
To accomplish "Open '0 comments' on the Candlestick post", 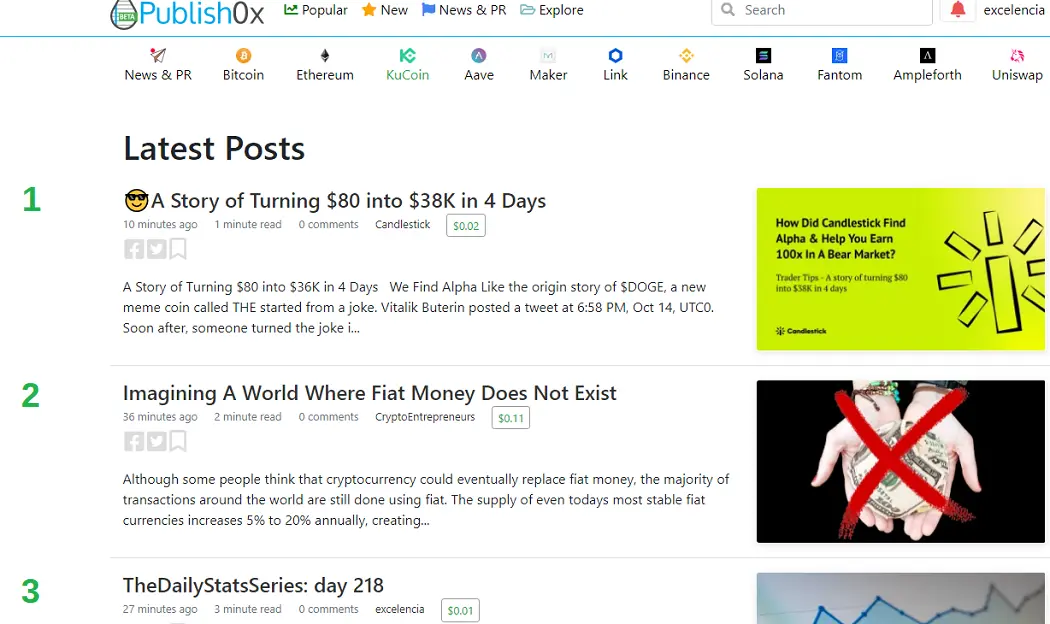I will click(x=328, y=224).
